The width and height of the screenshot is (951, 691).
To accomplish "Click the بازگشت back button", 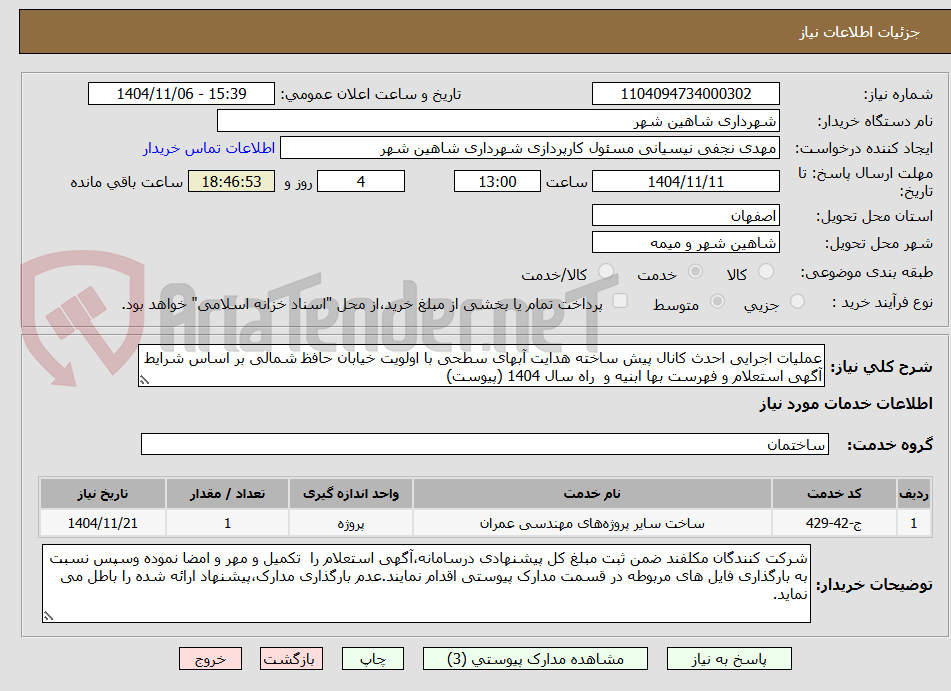I will click(291, 659).
